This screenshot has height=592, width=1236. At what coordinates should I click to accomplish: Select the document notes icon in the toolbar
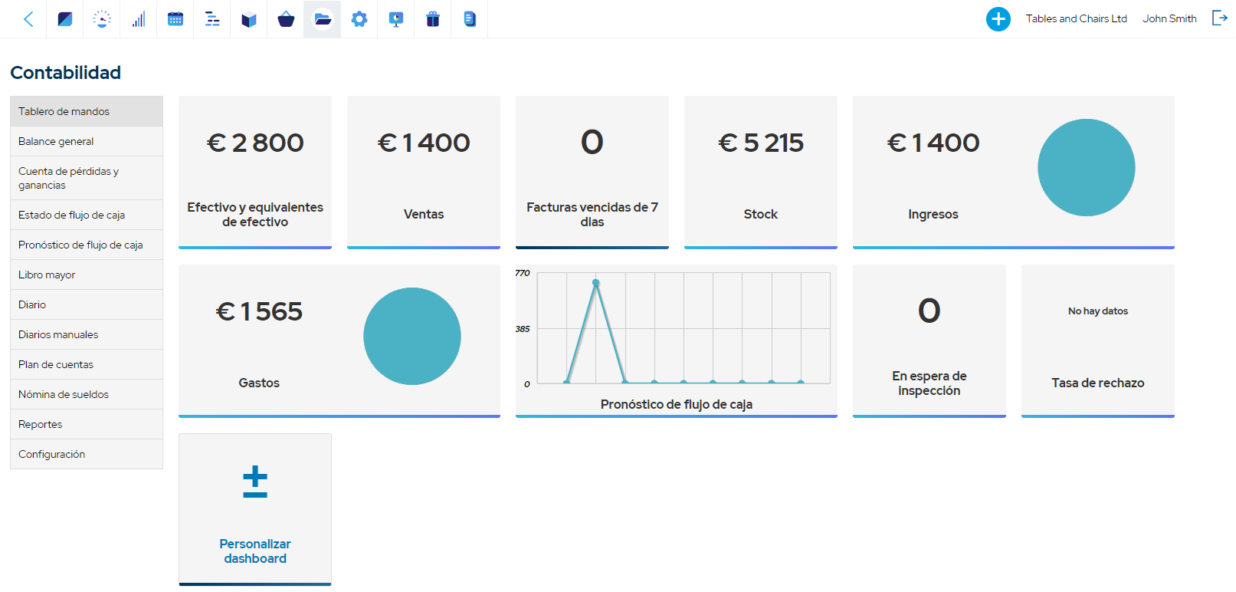pos(469,18)
